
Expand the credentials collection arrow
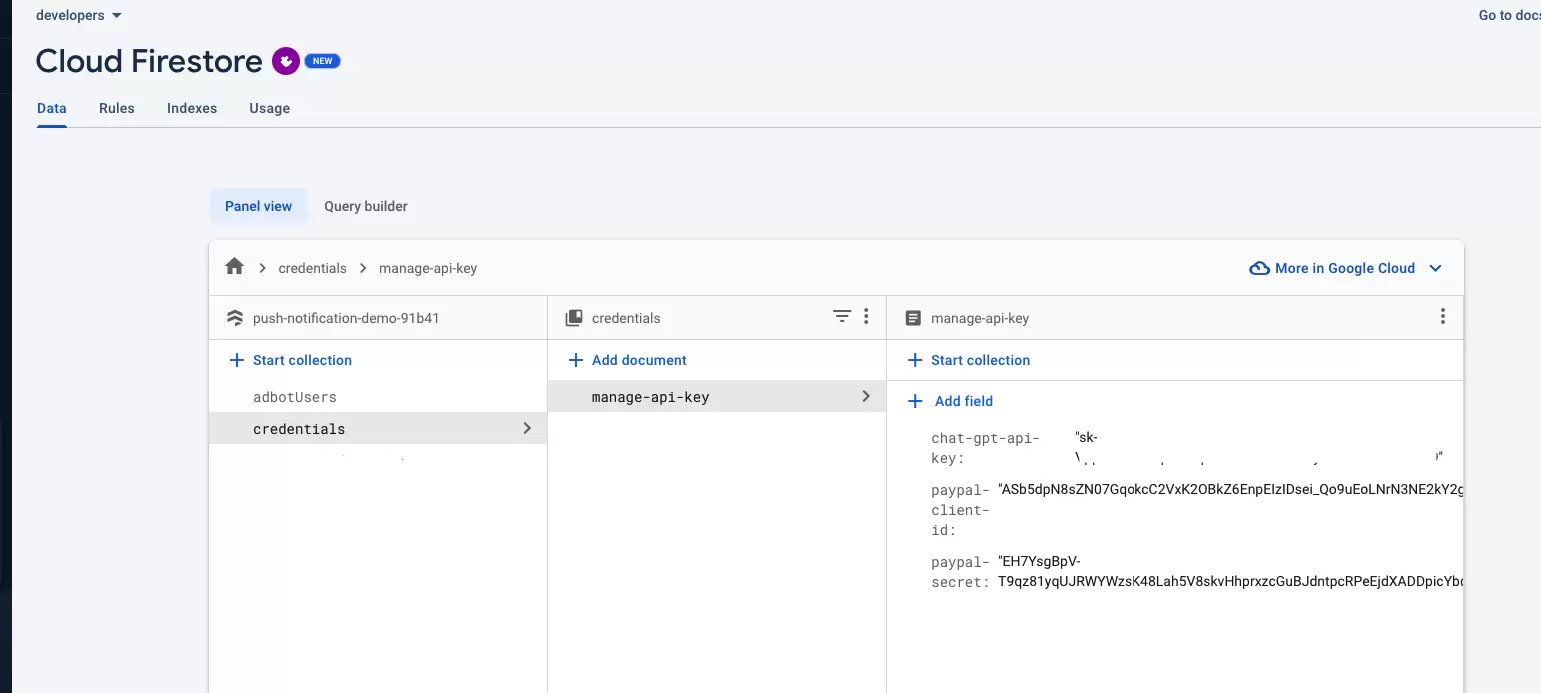pos(527,428)
